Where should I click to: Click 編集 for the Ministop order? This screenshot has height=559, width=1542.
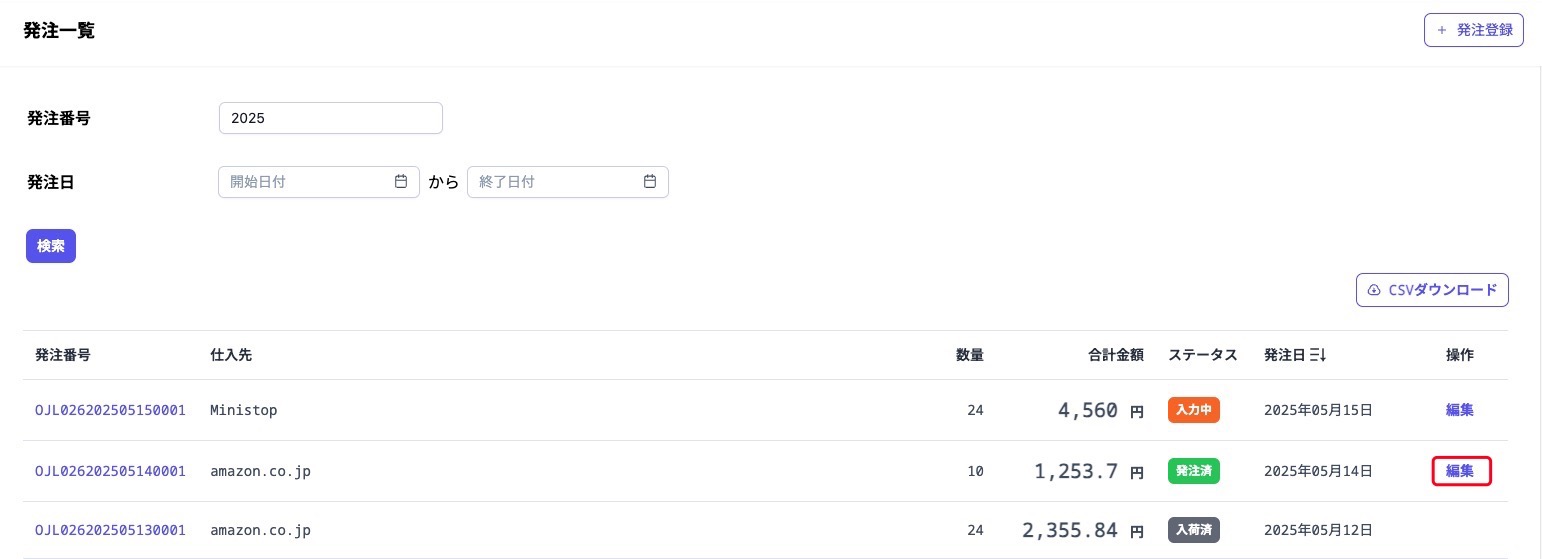[1459, 410]
